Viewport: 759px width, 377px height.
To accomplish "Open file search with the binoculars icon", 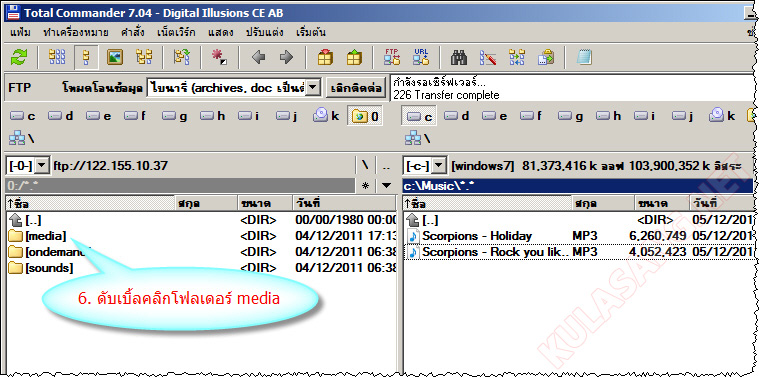I will pyautogui.click(x=459, y=58).
